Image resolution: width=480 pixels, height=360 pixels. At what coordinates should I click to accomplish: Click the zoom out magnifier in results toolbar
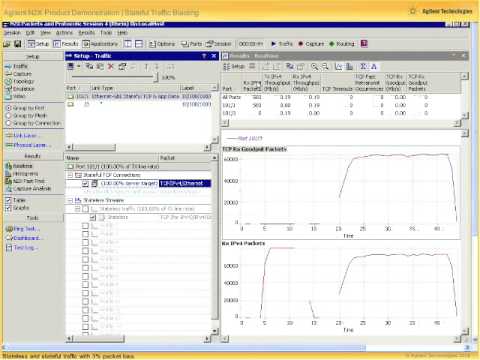coord(325,66)
